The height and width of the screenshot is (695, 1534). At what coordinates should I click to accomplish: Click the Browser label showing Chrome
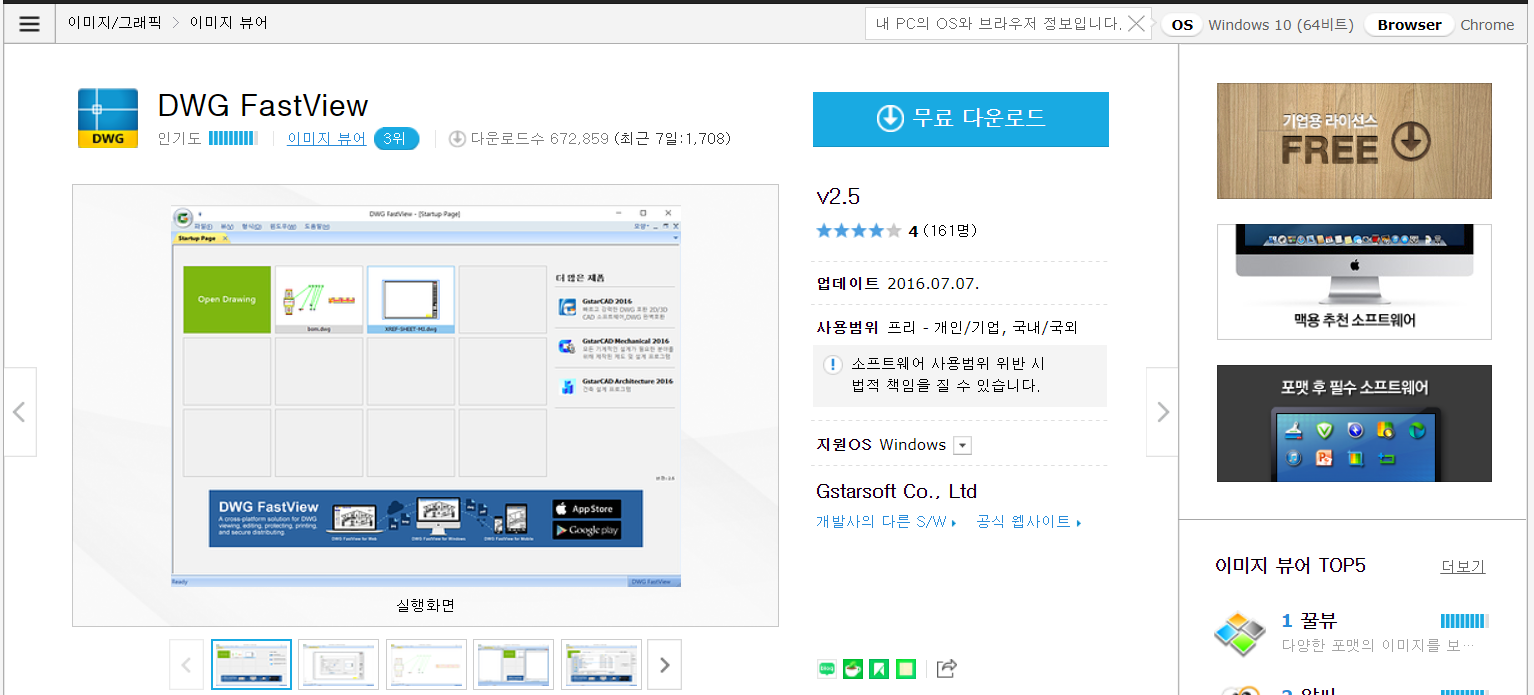click(1487, 25)
